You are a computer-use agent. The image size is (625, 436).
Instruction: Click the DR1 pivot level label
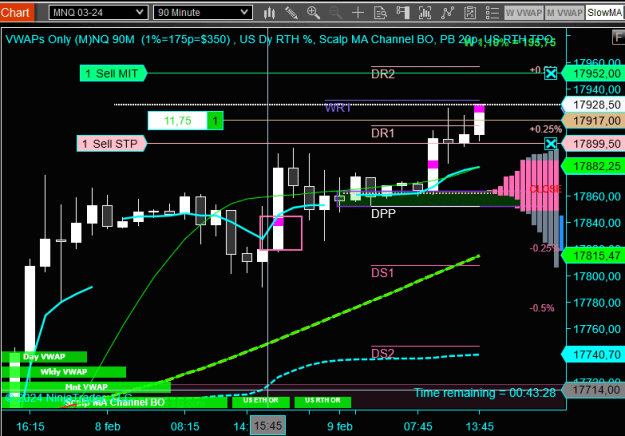pyautogui.click(x=383, y=133)
